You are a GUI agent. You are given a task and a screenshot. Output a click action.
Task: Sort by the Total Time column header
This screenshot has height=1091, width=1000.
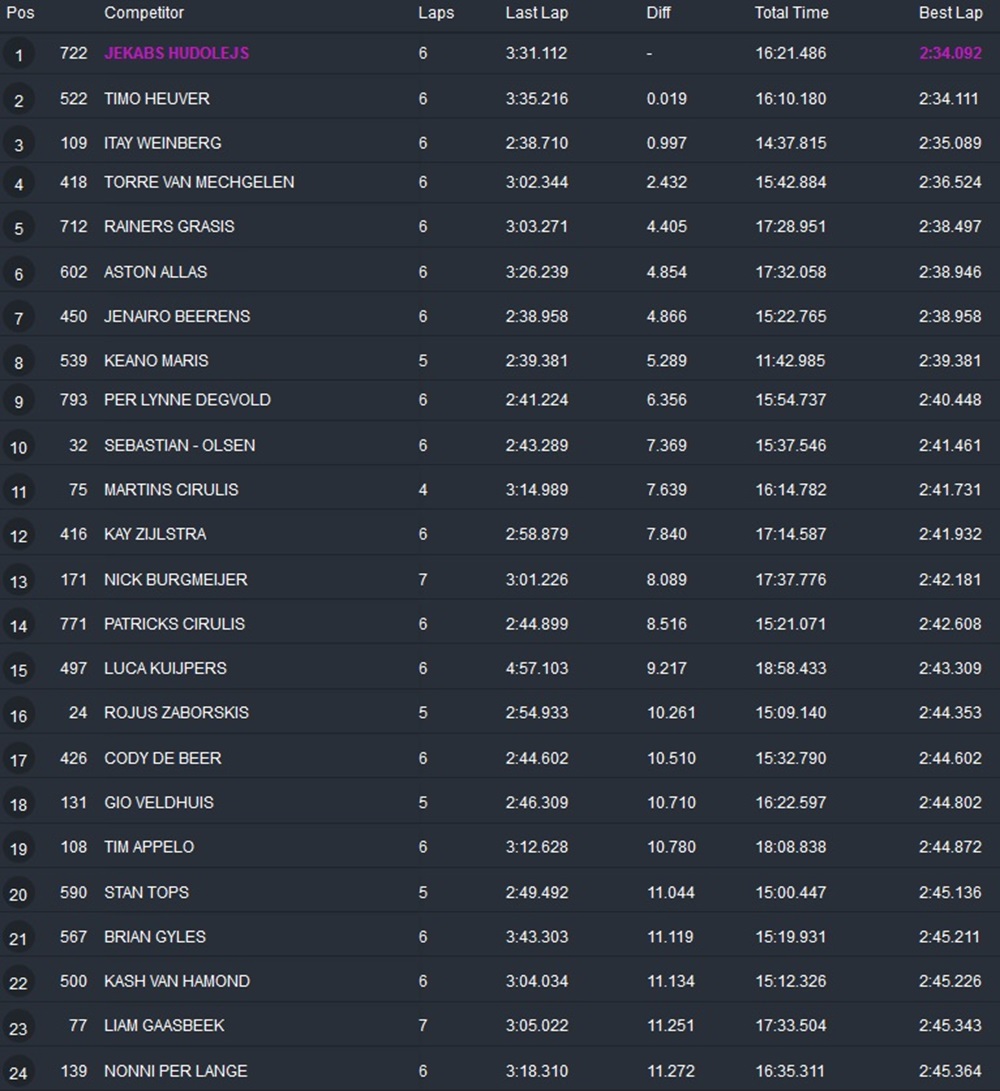pyautogui.click(x=791, y=13)
